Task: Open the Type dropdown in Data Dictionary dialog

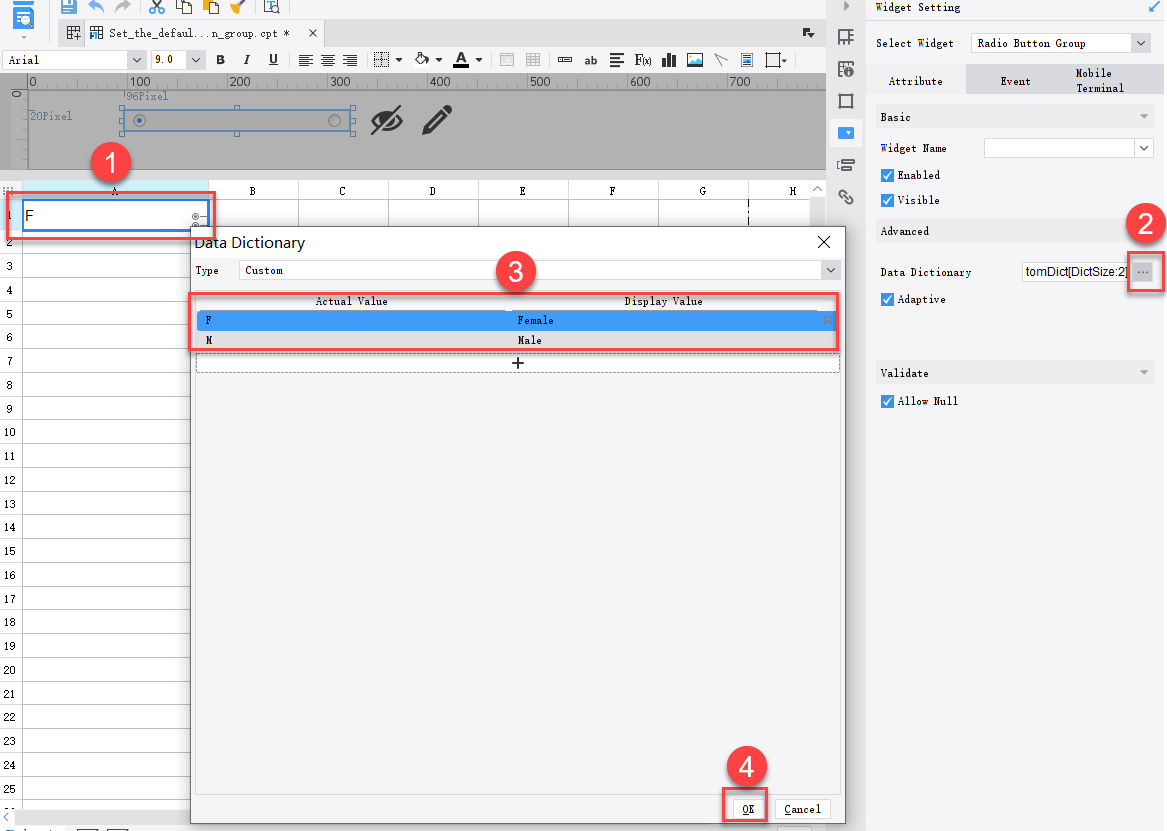Action: [x=830, y=270]
